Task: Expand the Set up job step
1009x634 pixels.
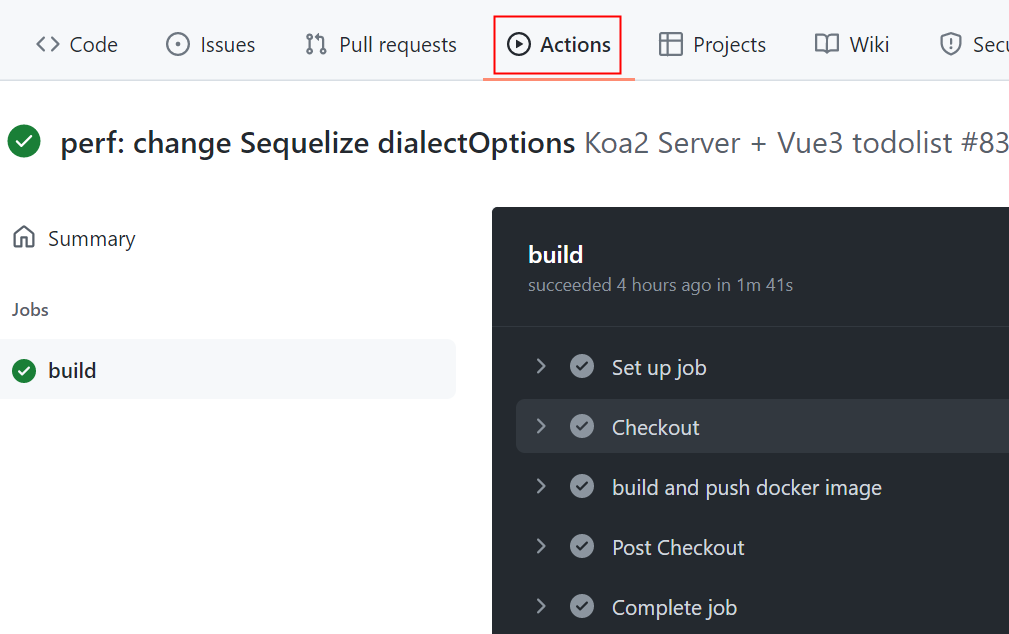Action: click(541, 367)
